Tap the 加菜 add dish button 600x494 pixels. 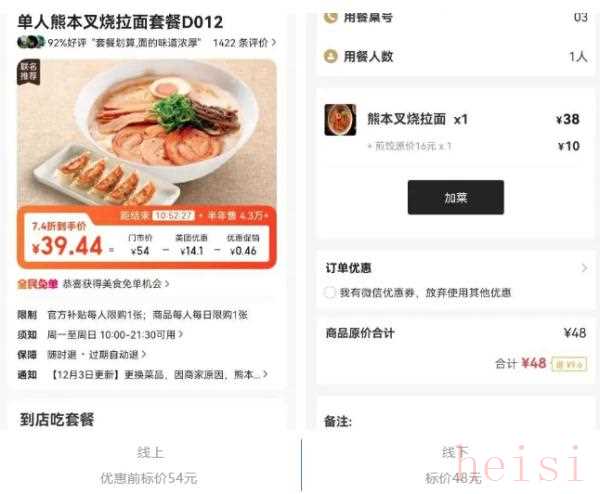456,197
